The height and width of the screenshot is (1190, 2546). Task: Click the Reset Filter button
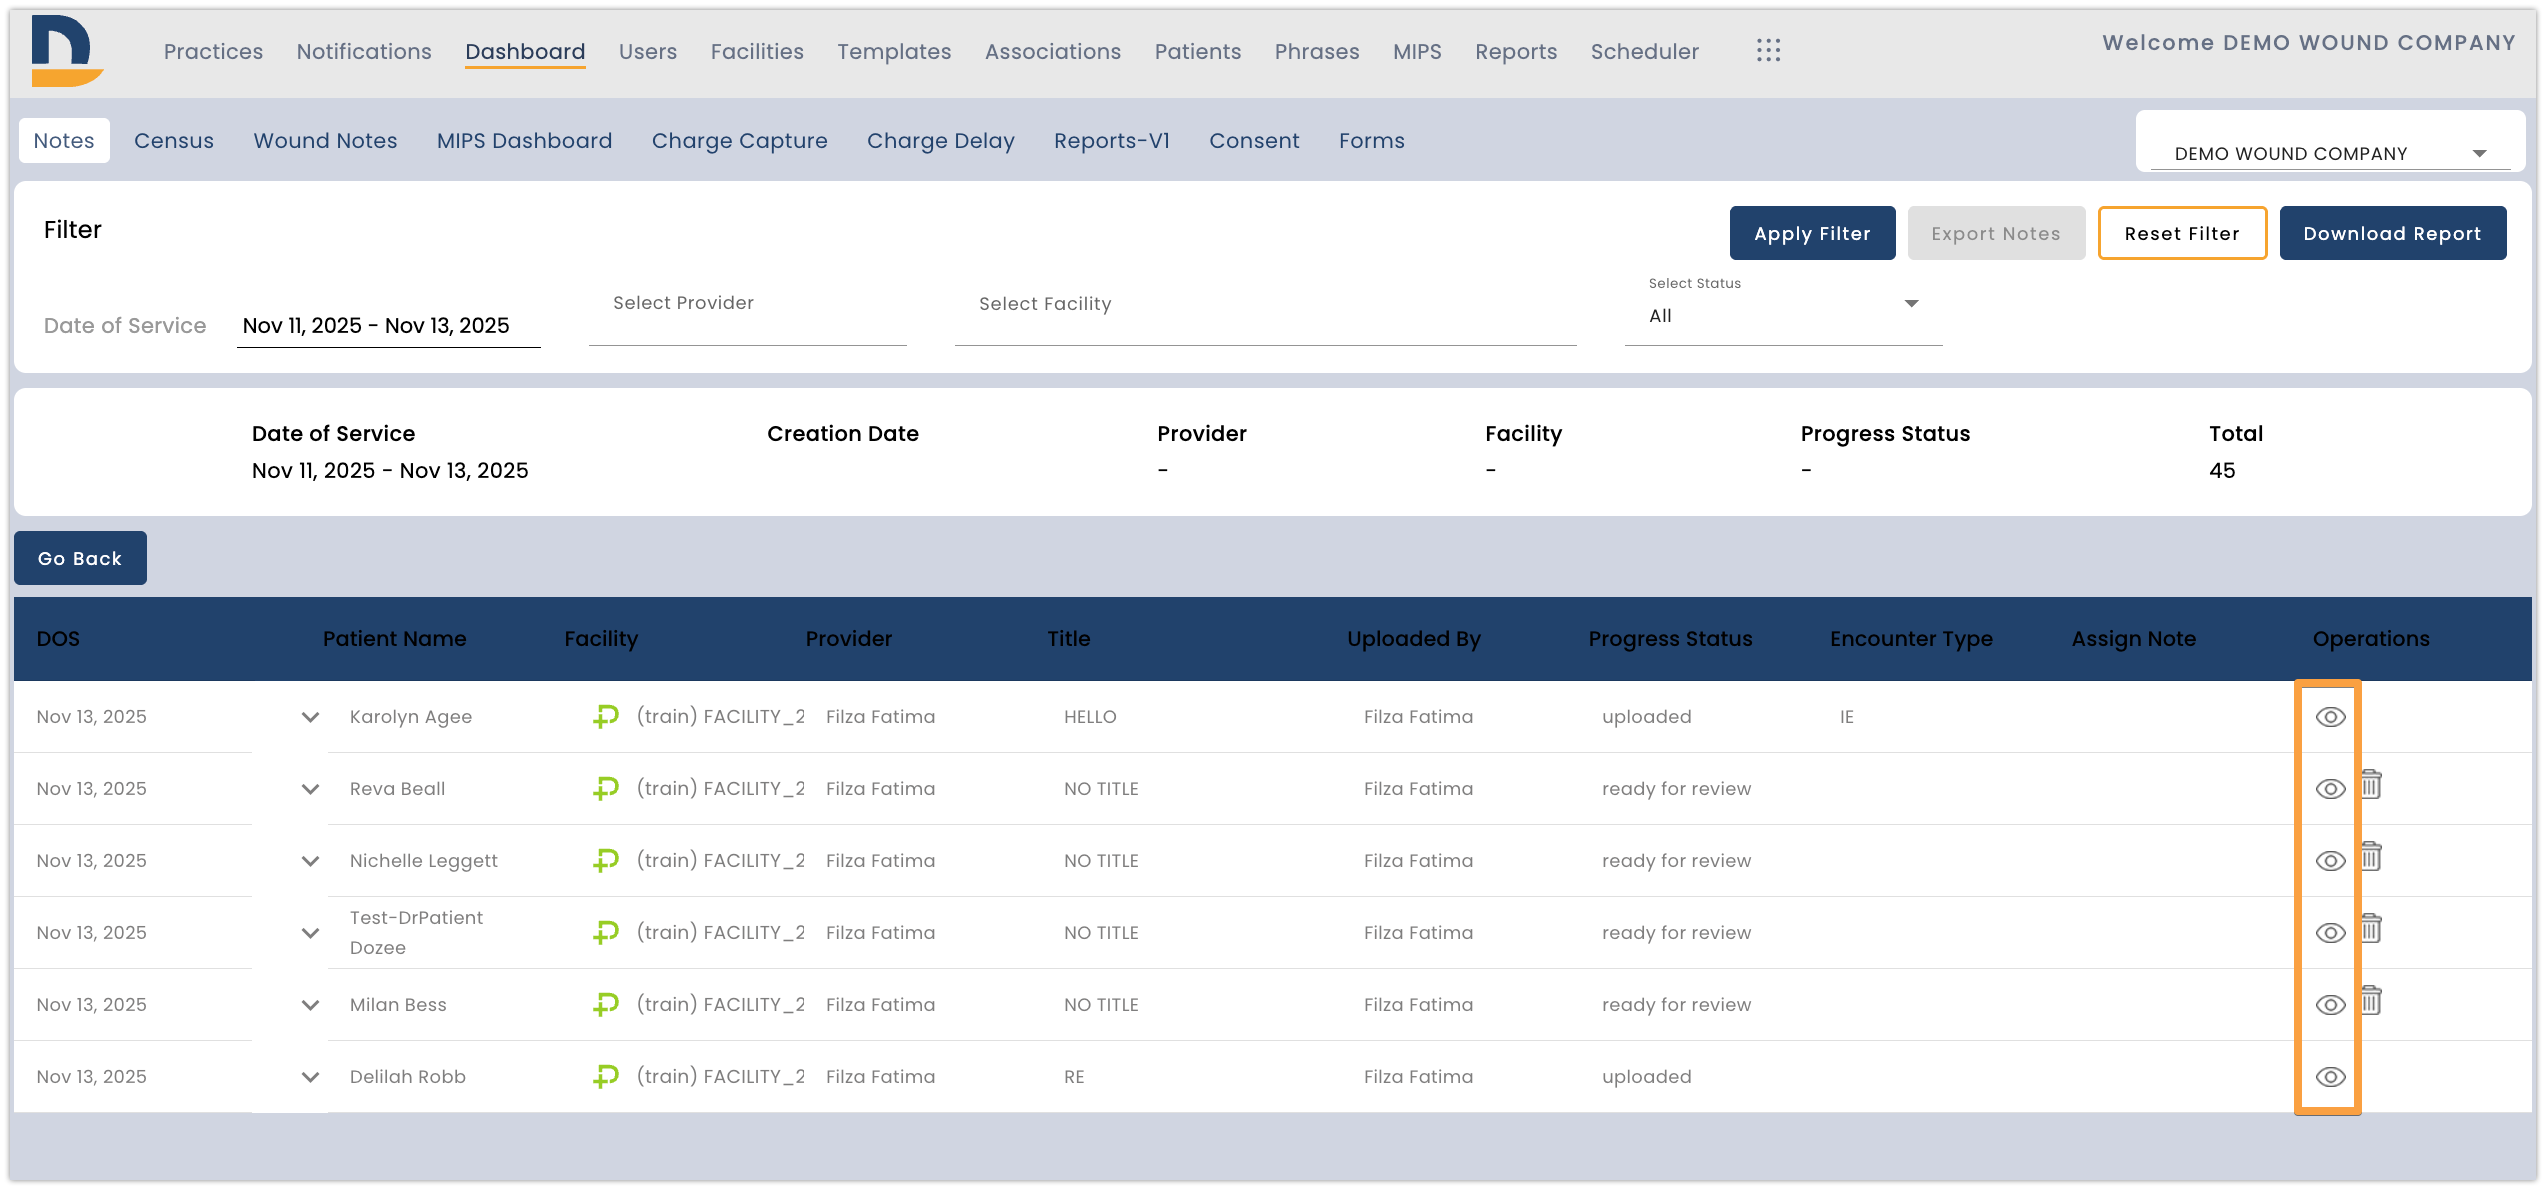(2182, 233)
